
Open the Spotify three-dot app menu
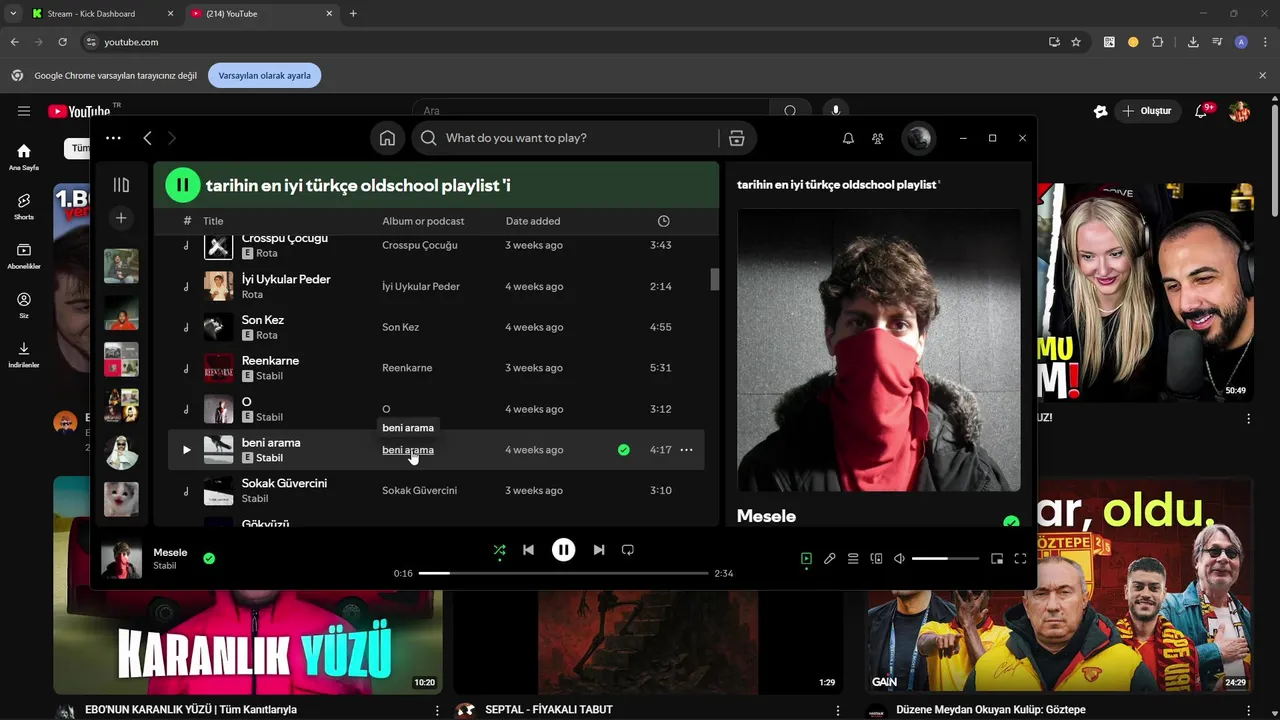click(x=113, y=138)
